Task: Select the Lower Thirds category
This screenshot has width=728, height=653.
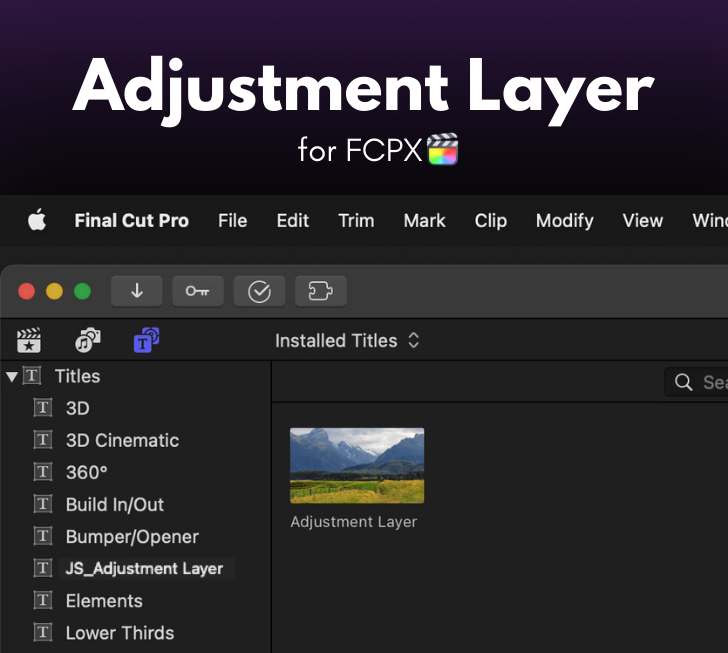Action: (120, 633)
